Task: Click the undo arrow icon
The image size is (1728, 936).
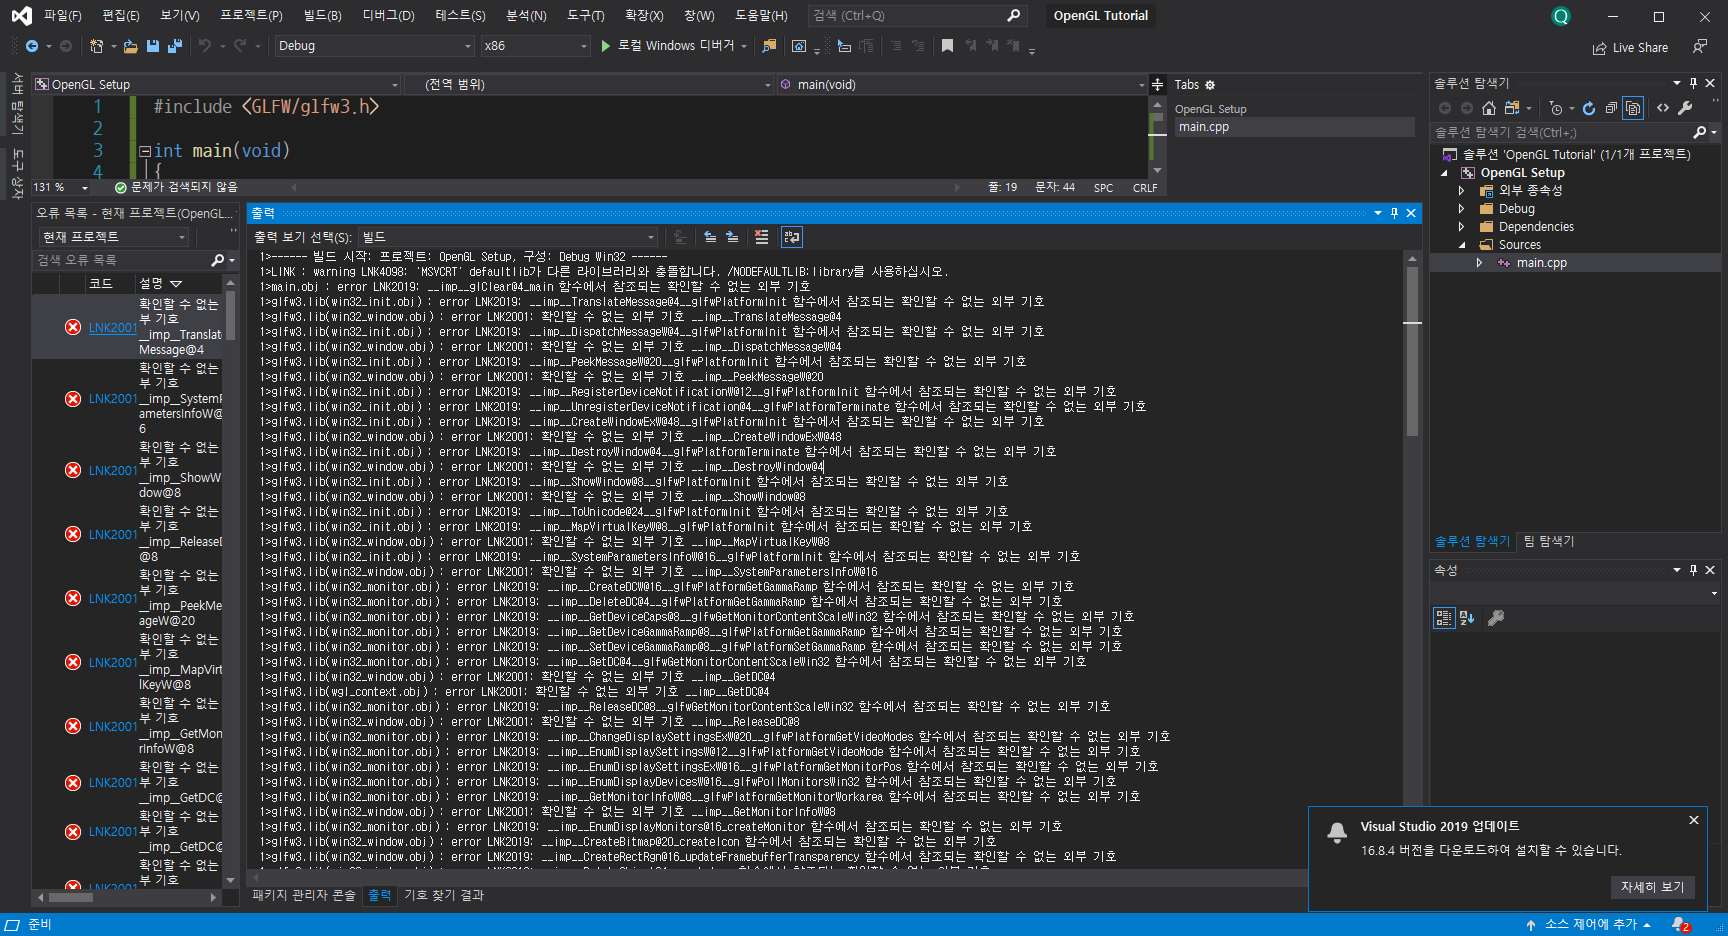Action: tap(205, 46)
